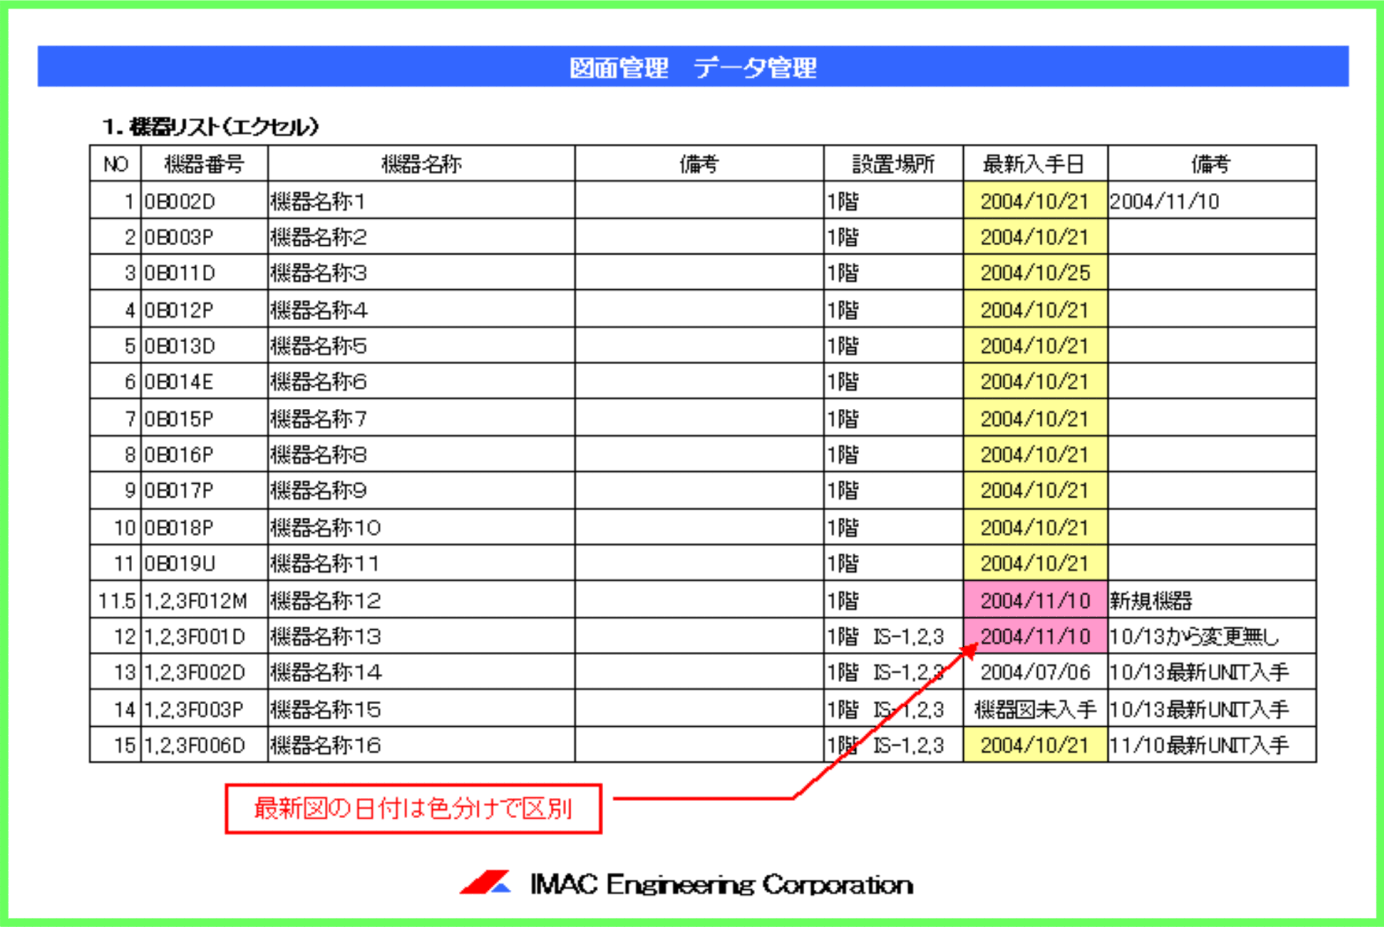Select the 0B019U equipment number cell
This screenshot has width=1384, height=927.
click(x=204, y=563)
